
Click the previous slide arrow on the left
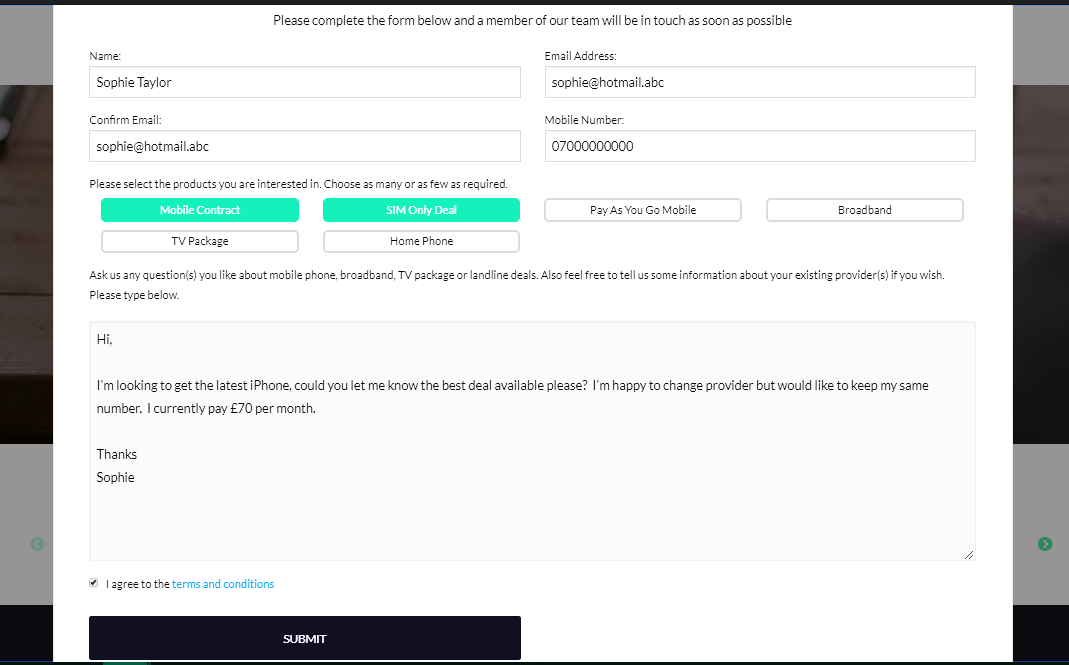37,544
